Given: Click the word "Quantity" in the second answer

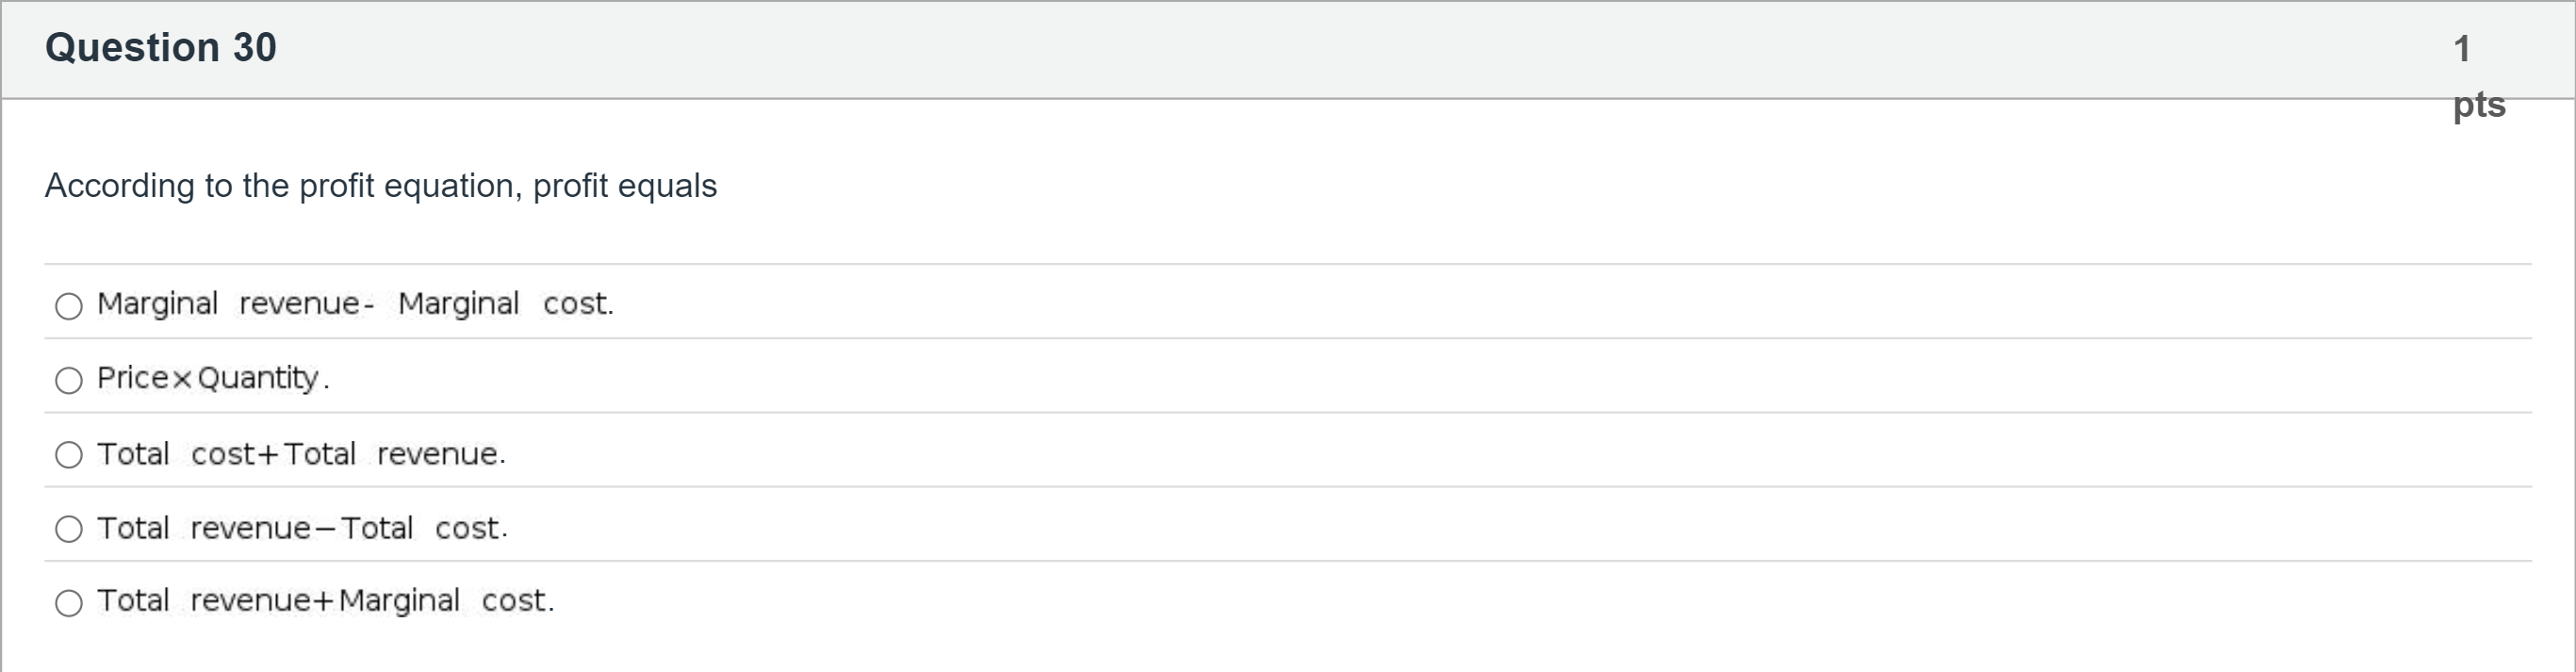Looking at the screenshot, I should tap(258, 378).
